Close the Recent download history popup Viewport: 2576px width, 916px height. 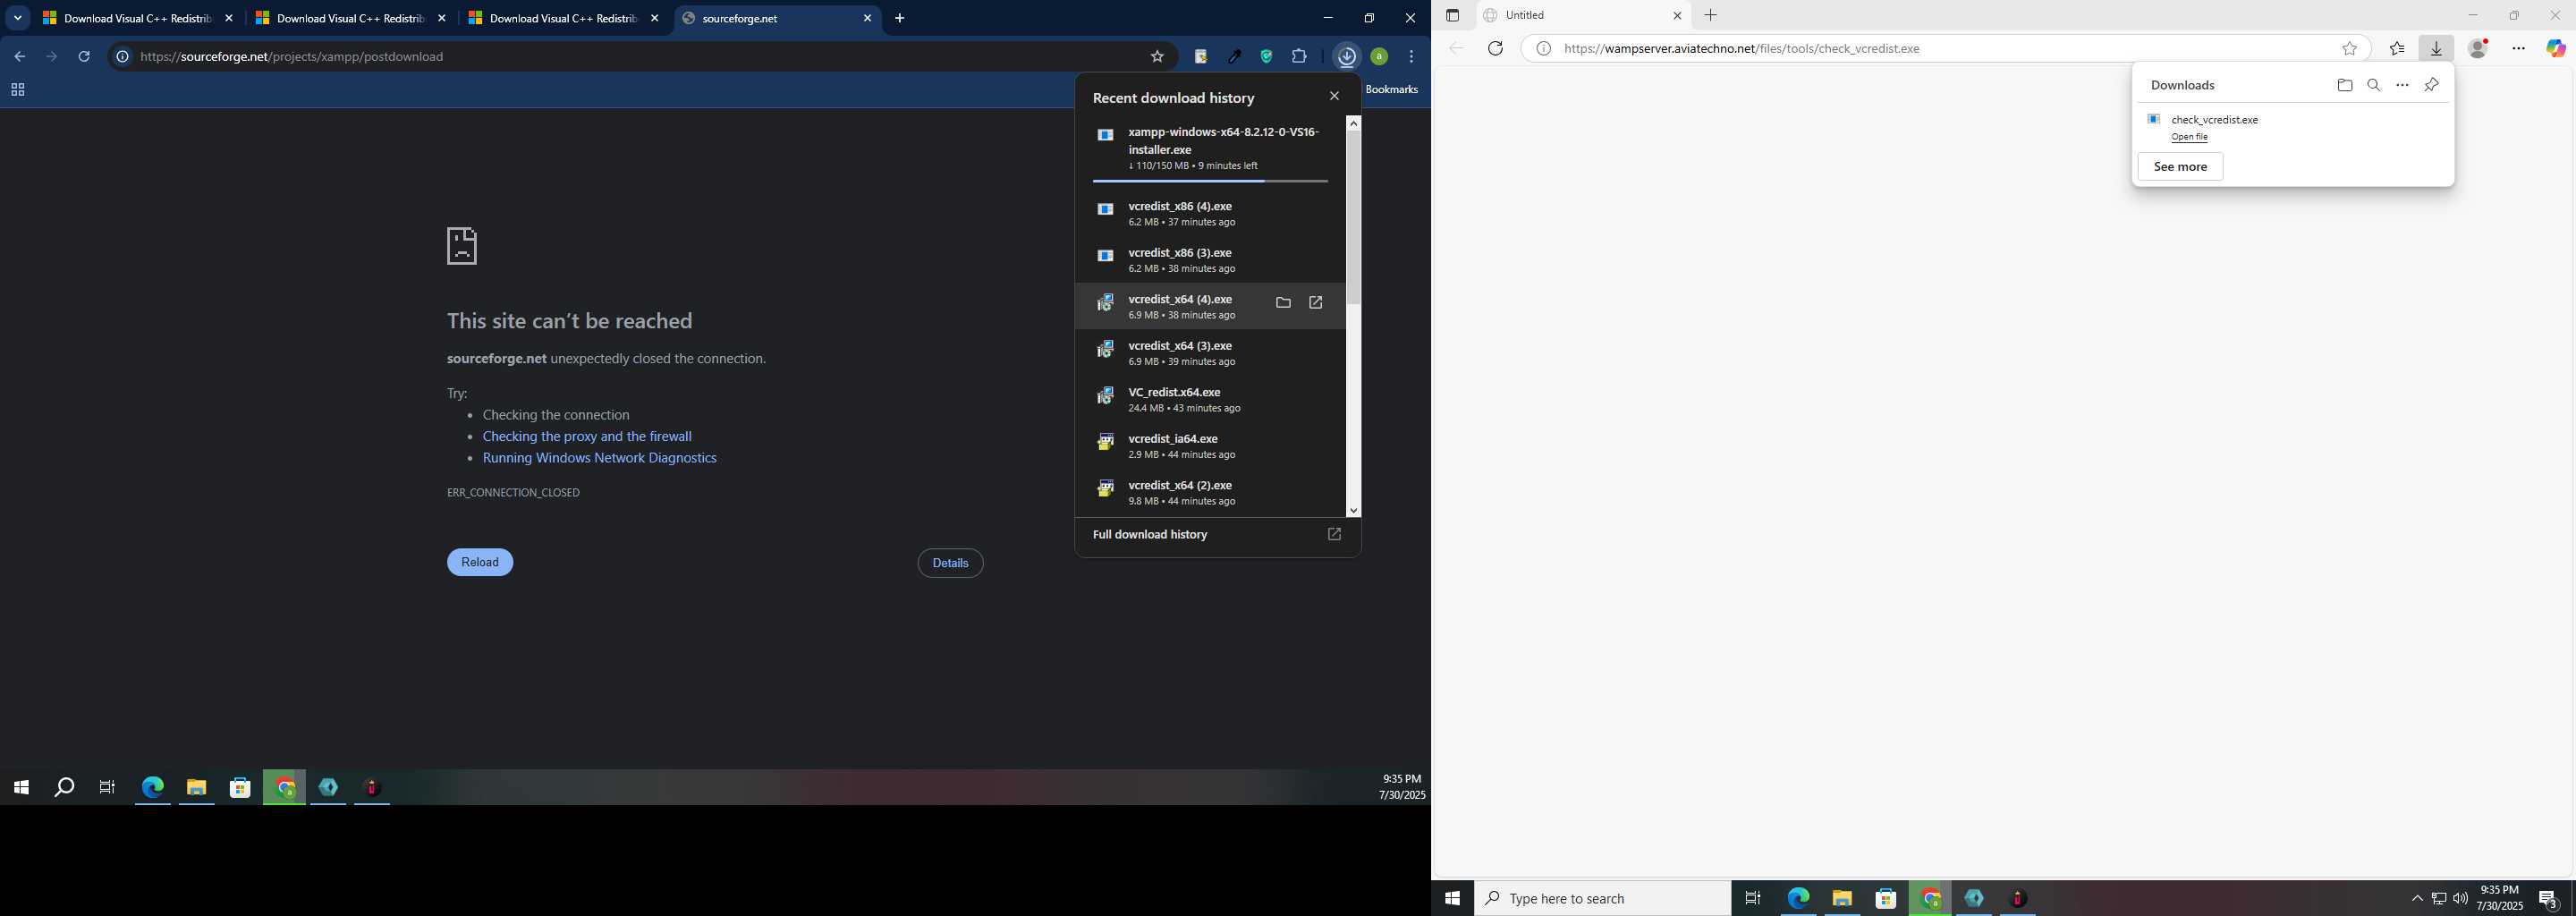1334,96
